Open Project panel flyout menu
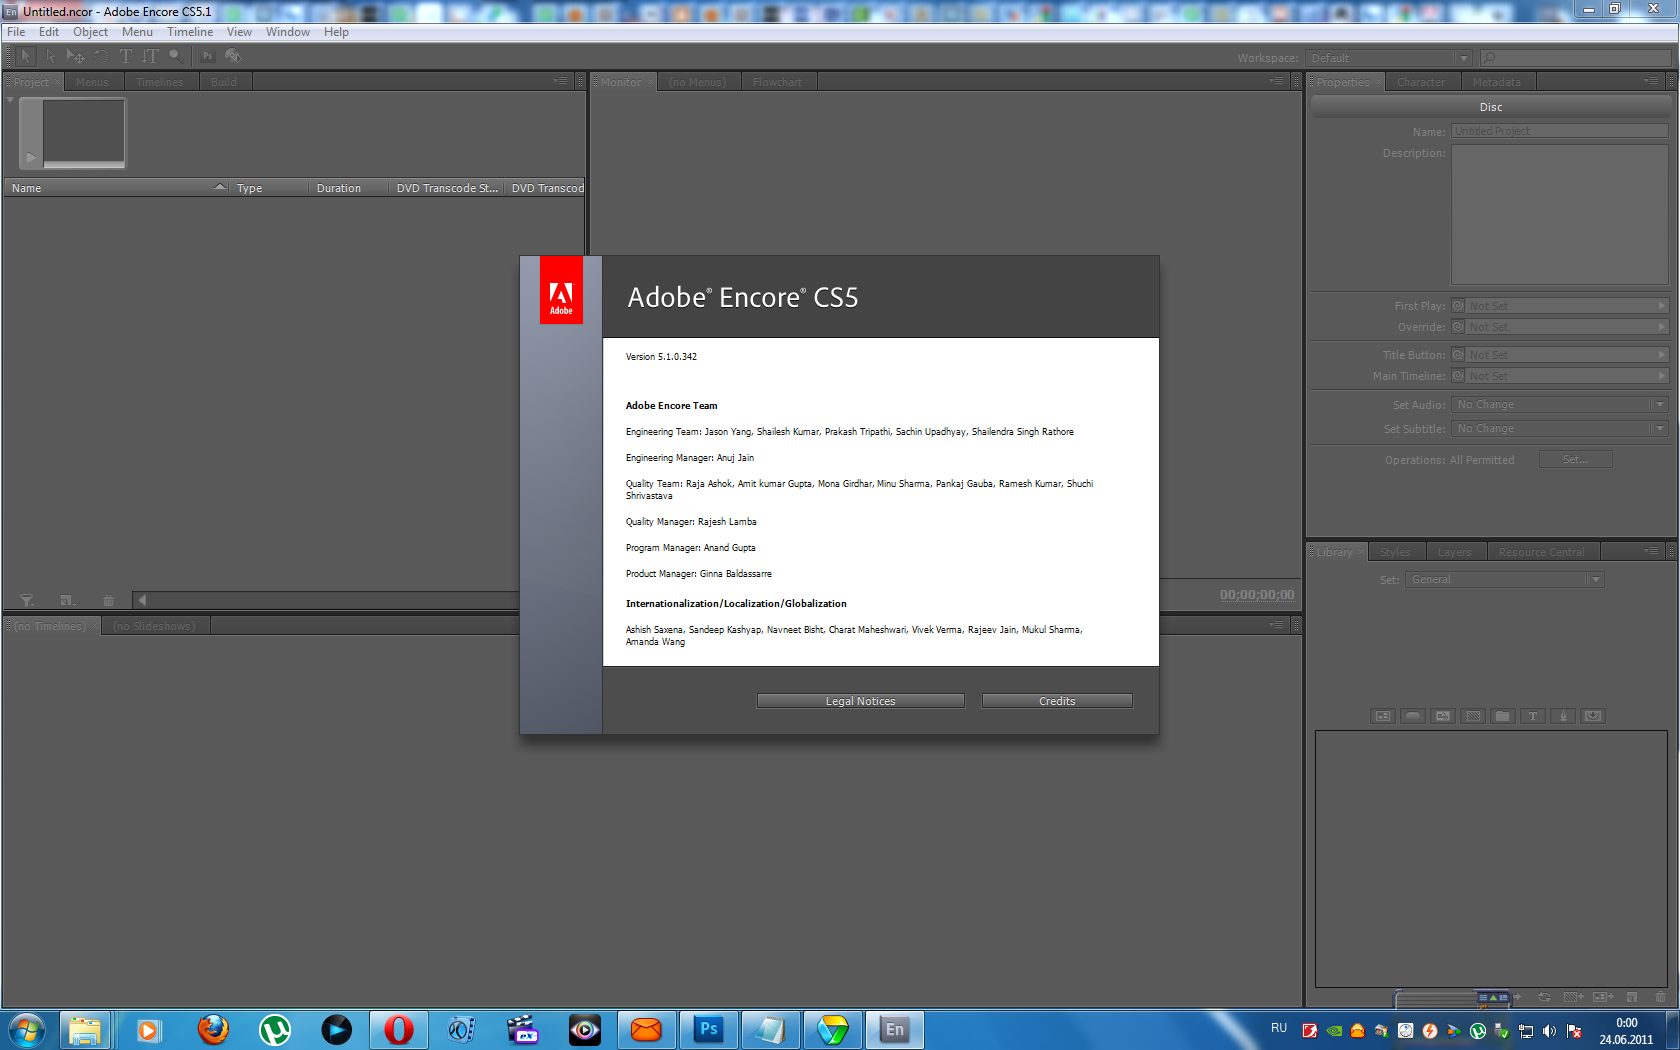 click(560, 81)
